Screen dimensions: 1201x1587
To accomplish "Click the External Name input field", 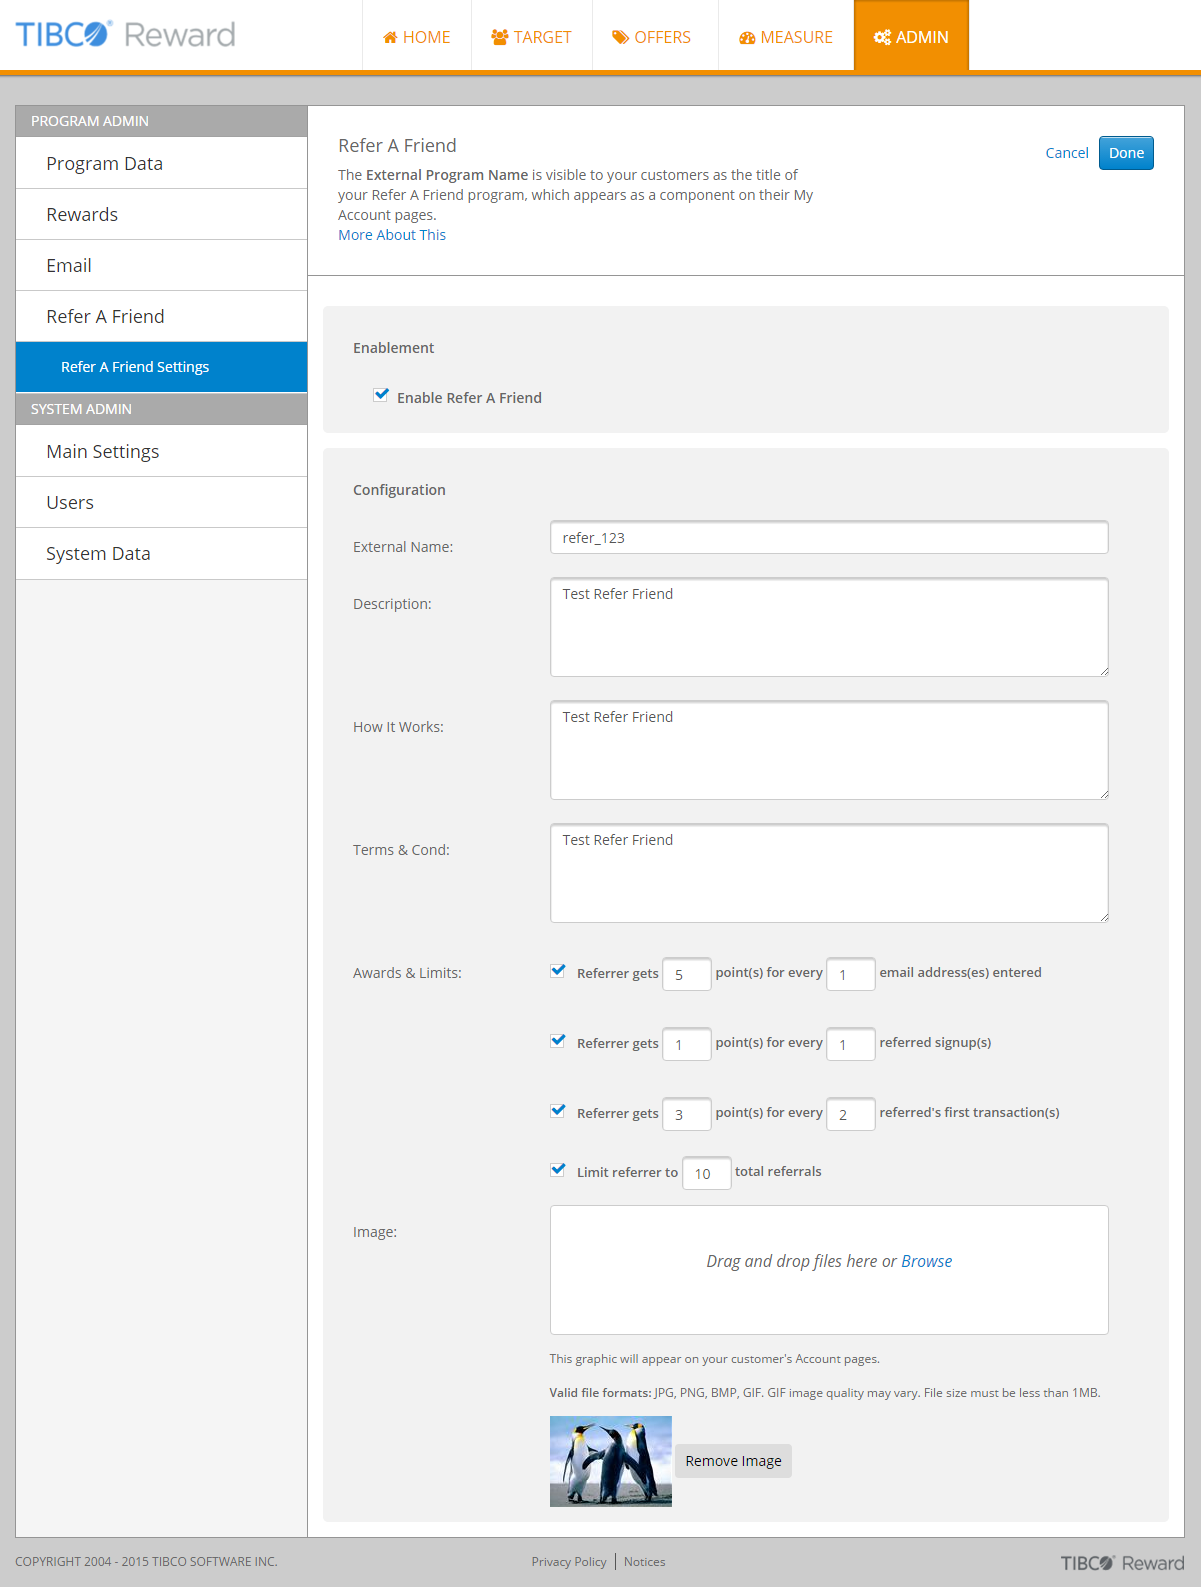I will [828, 538].
